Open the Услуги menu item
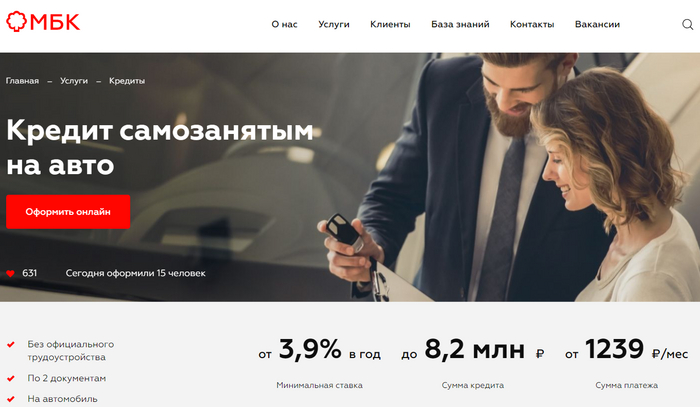Image resolution: width=700 pixels, height=407 pixels. click(x=334, y=25)
